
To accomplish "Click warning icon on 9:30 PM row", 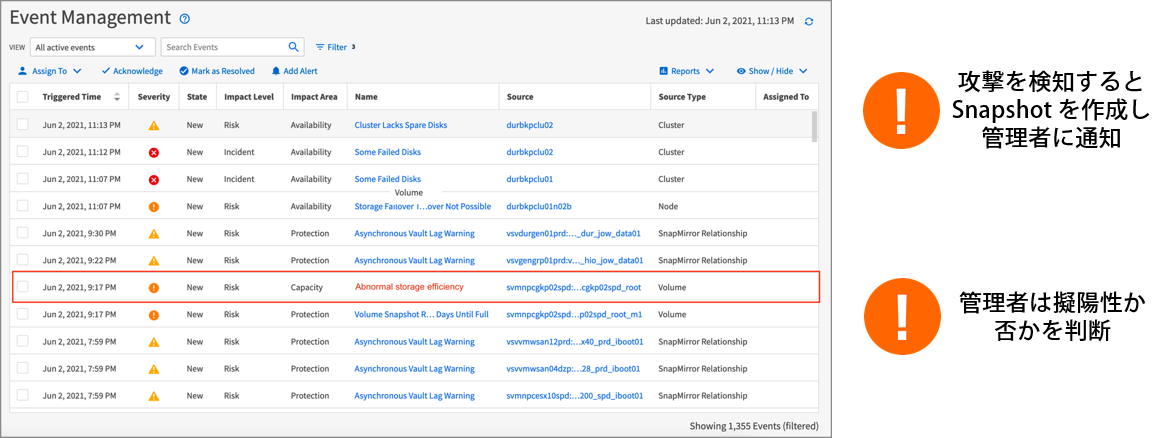I will [154, 234].
